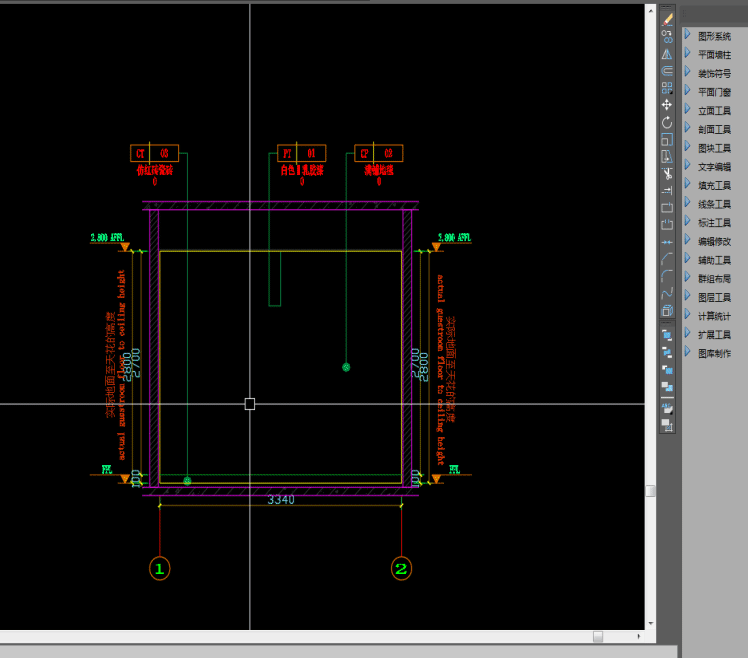Click the 计算统计 panel entry

pyautogui.click(x=714, y=316)
